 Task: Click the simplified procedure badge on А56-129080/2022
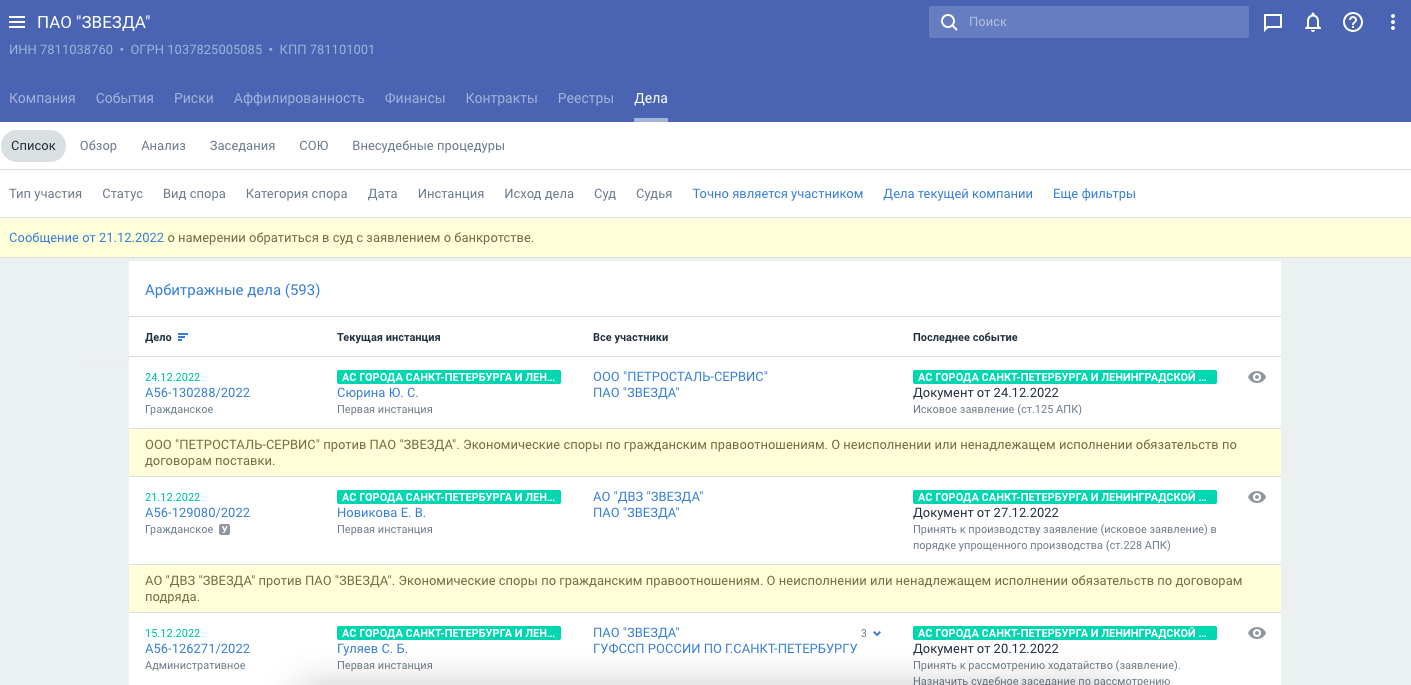click(225, 529)
